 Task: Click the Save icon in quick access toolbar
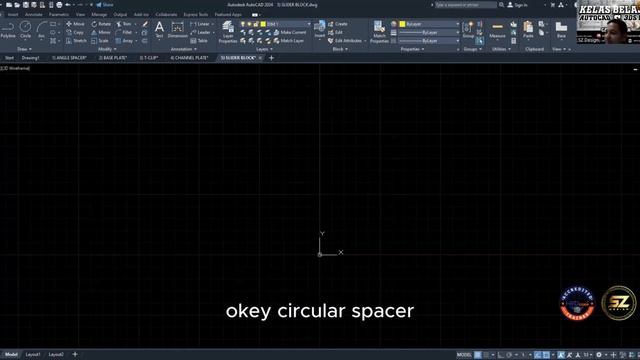[25, 5]
